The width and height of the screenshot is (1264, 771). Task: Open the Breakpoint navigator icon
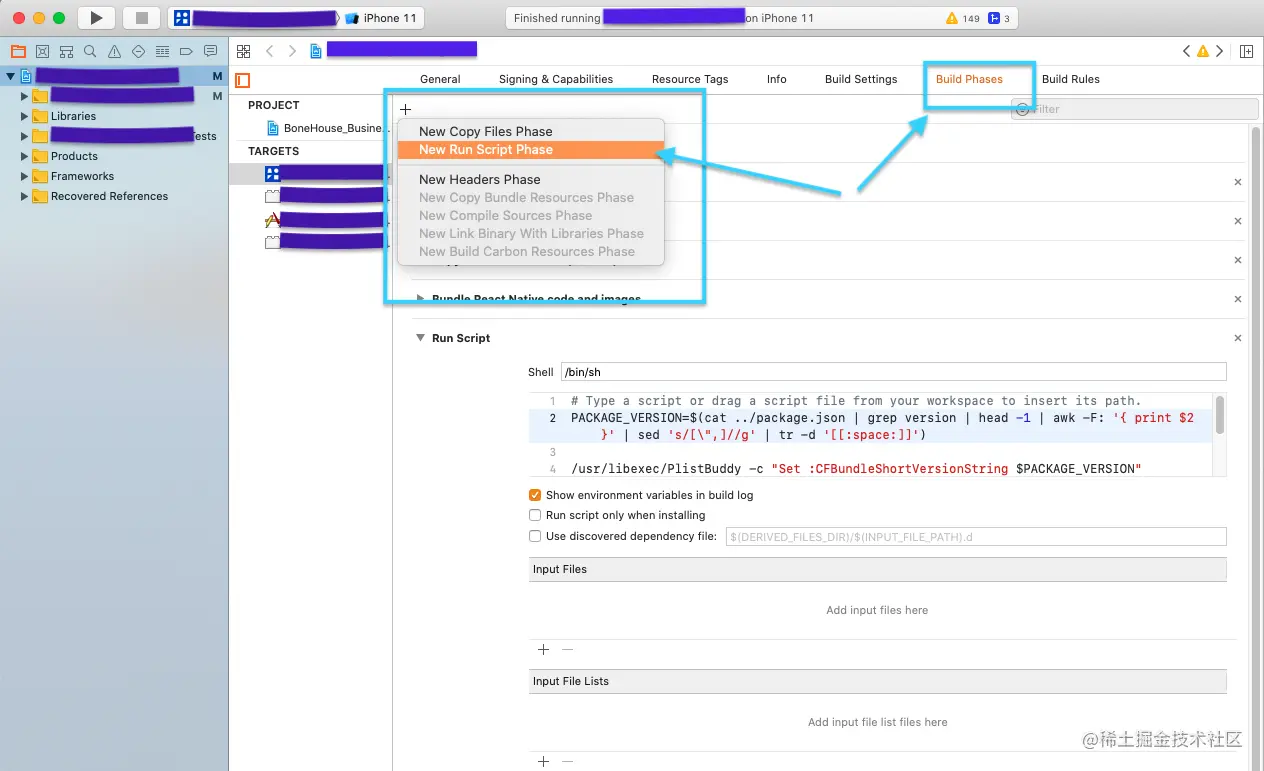186,51
